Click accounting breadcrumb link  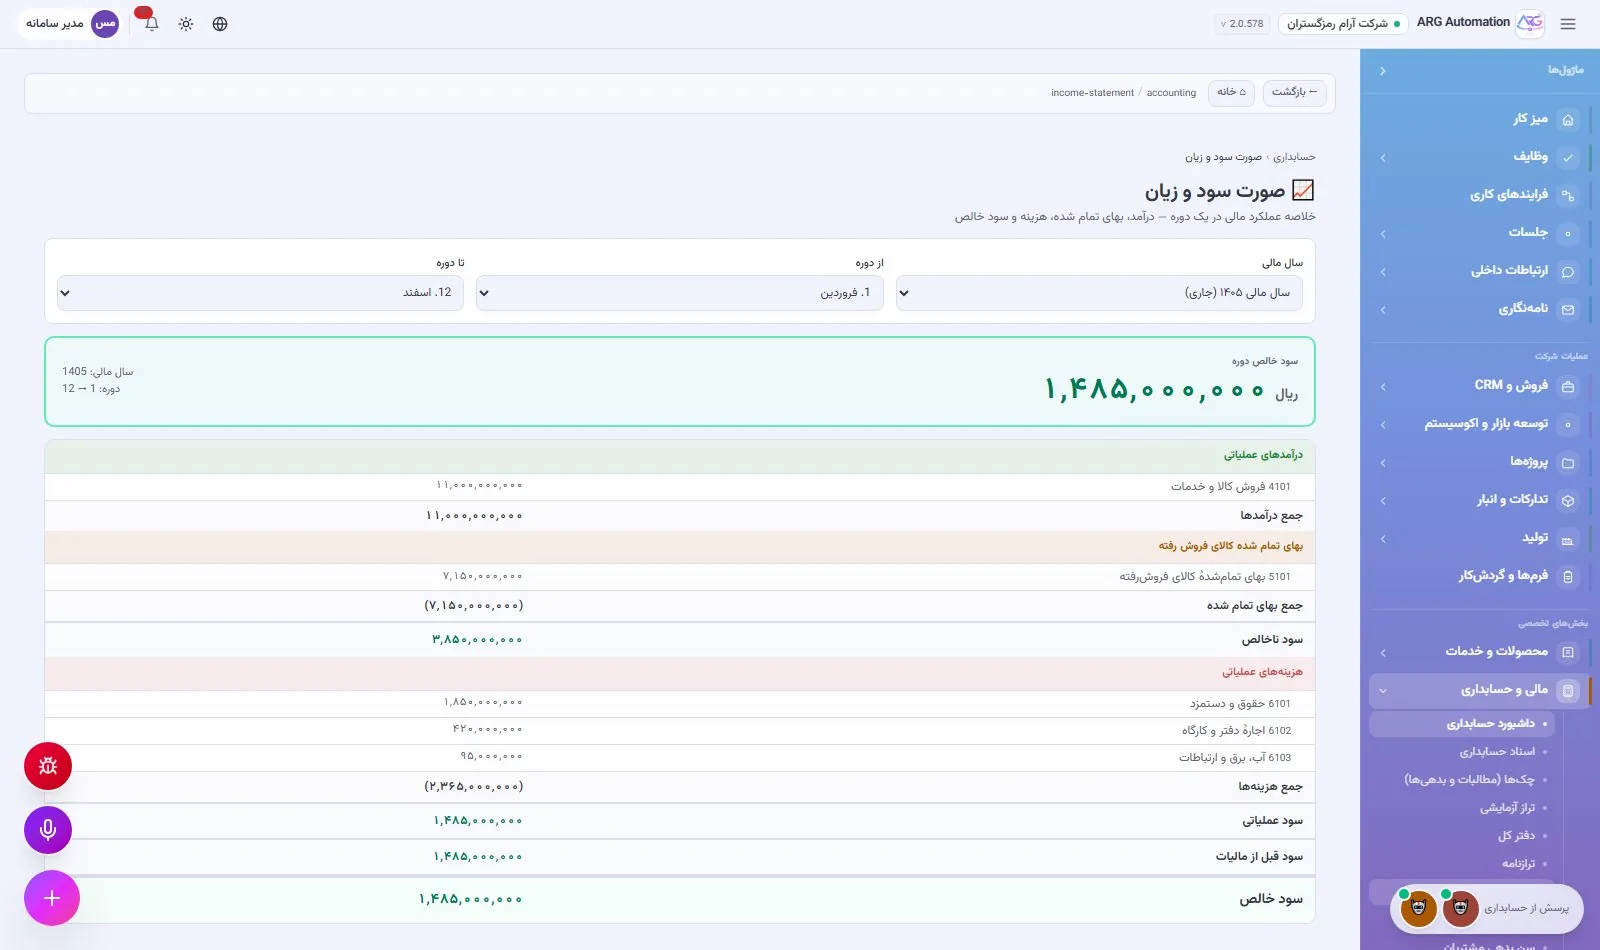pos(1171,93)
